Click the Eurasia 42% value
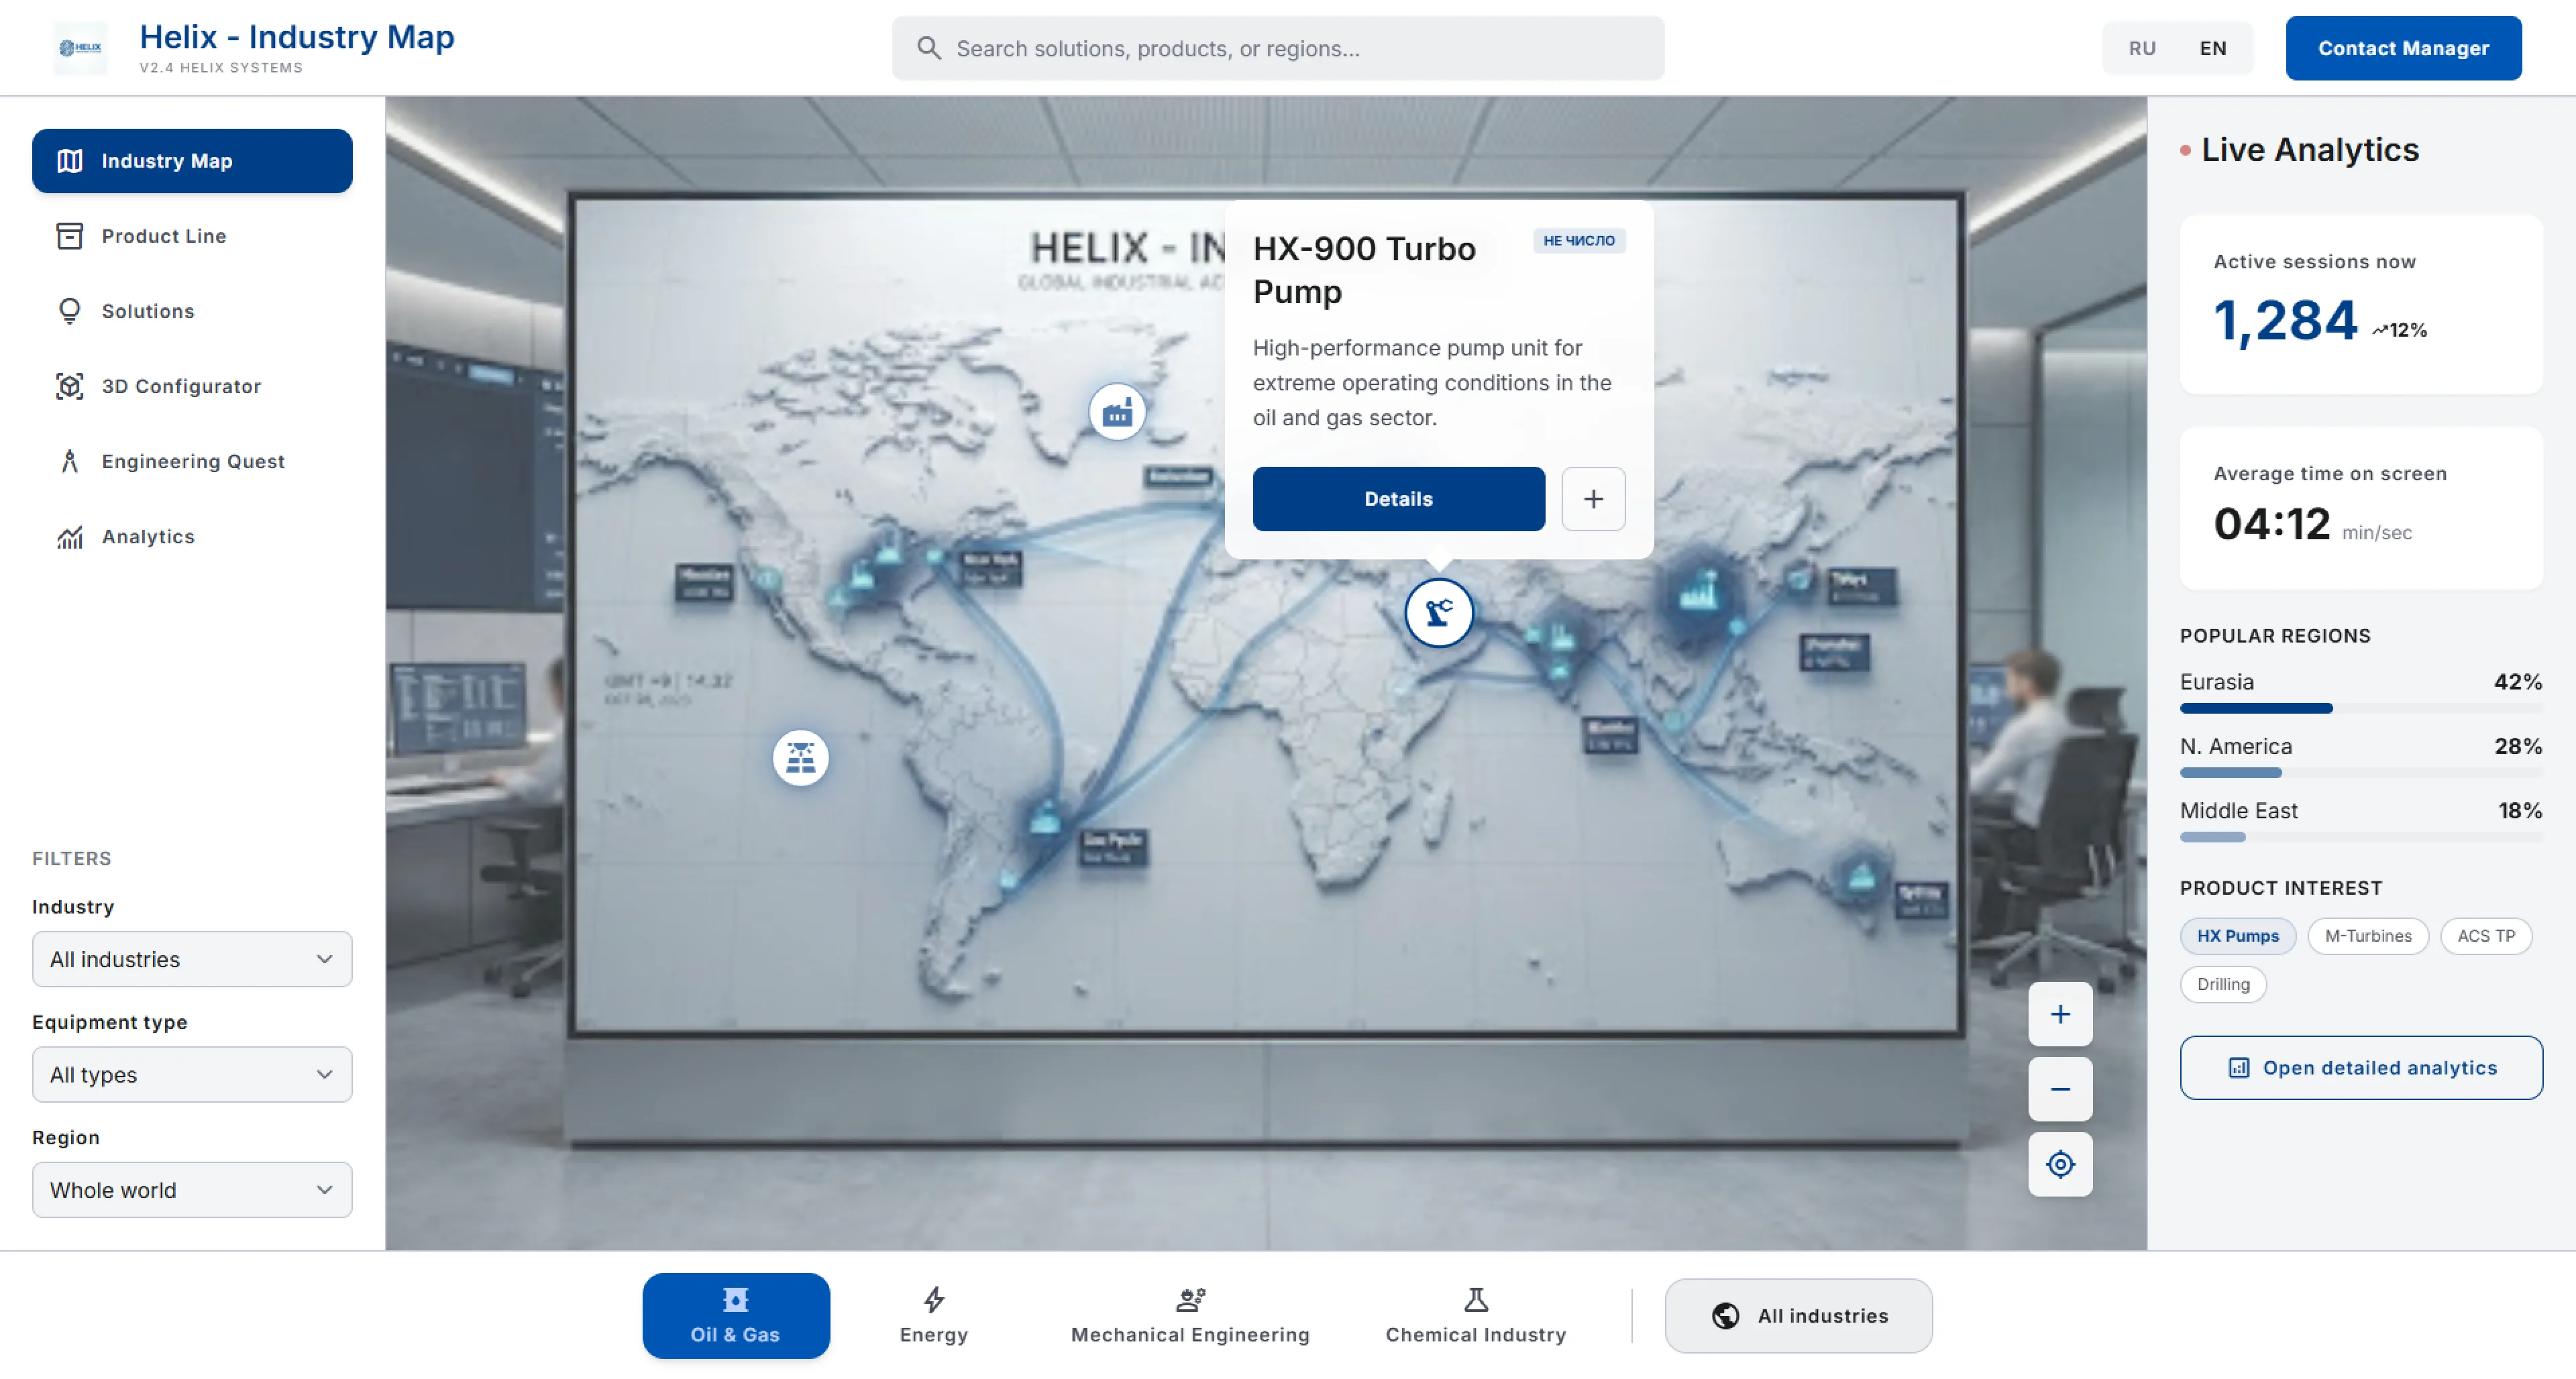 (2518, 682)
